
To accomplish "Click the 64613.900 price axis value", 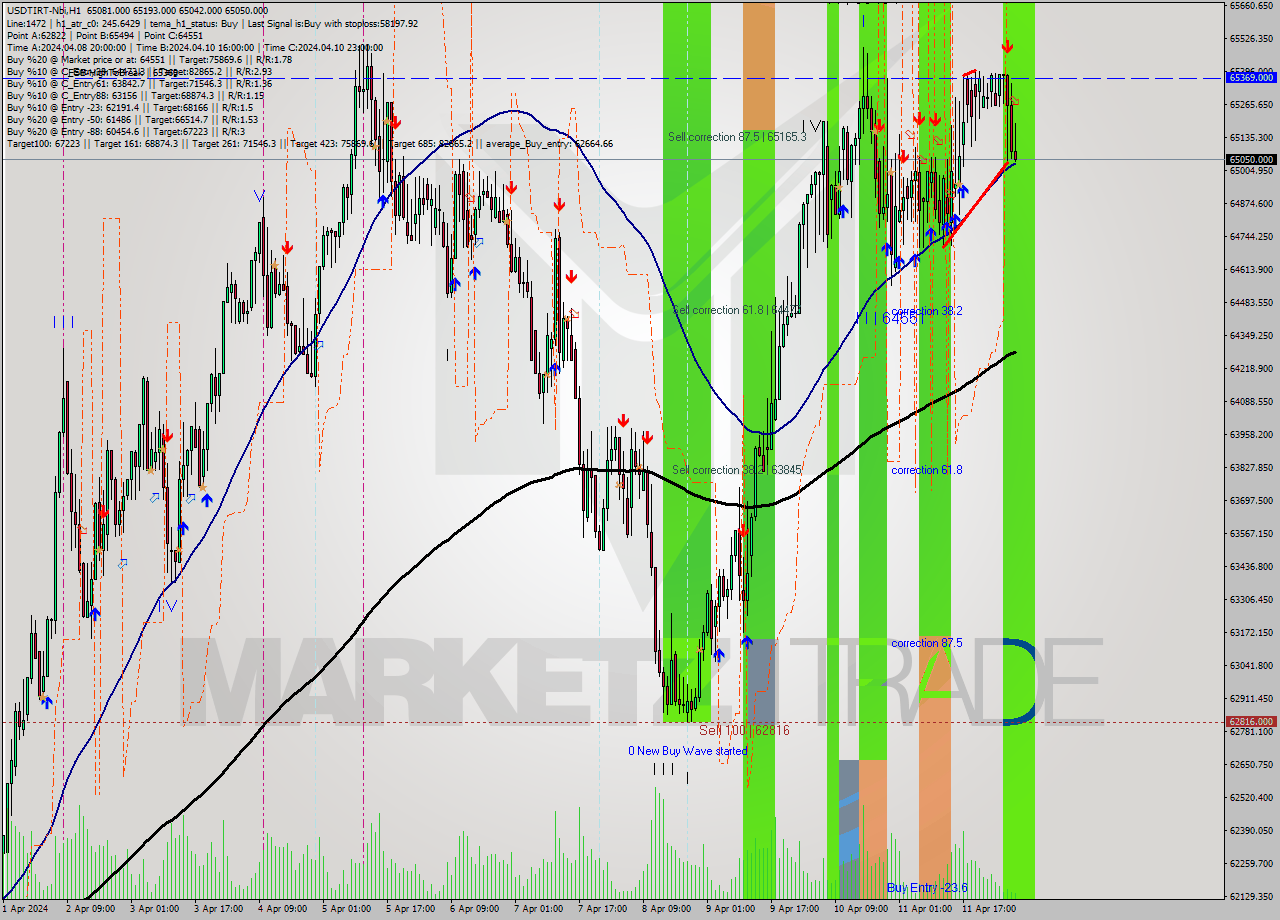I will pyautogui.click(x=1251, y=269).
